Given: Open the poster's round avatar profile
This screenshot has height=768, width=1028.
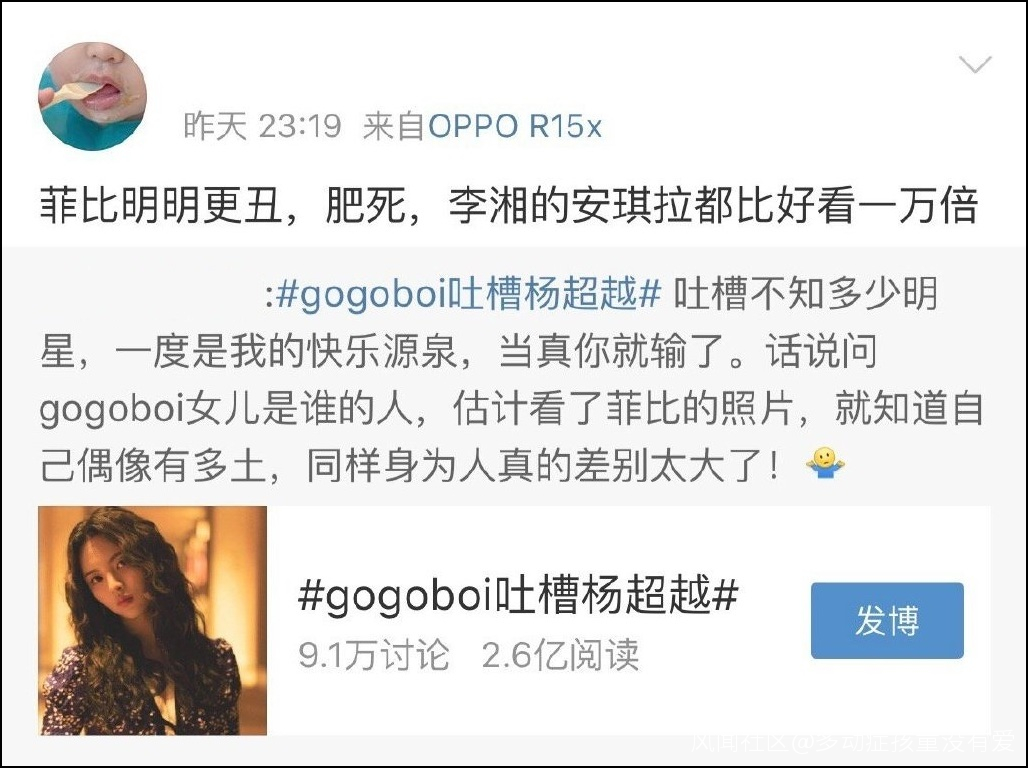Looking at the screenshot, I should (x=92, y=96).
